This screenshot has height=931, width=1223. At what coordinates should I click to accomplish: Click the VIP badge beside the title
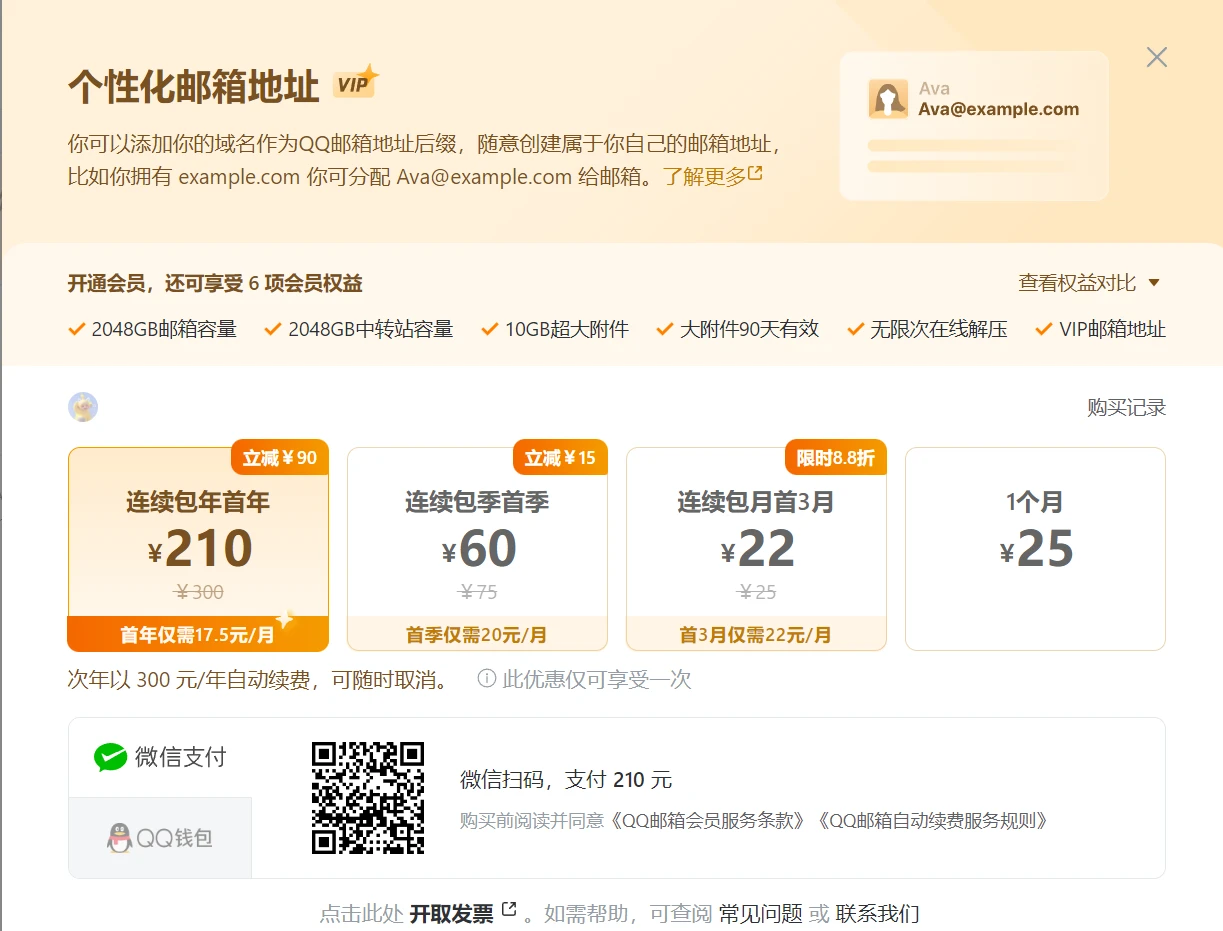pyautogui.click(x=356, y=84)
